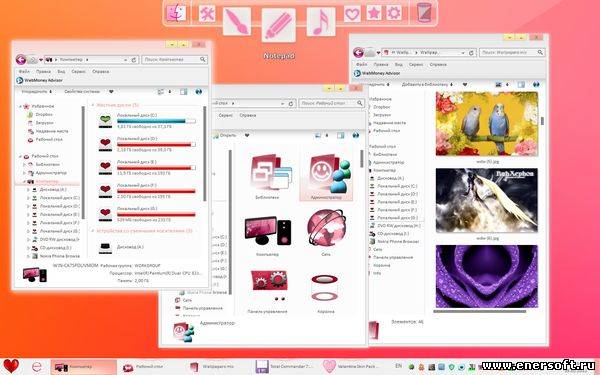
Task: Click blue usage bar of disk C:
Action: (x=156, y=121)
